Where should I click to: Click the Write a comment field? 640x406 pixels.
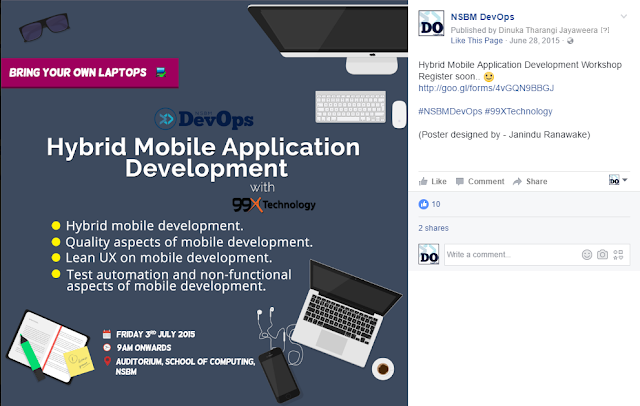tap(510, 255)
